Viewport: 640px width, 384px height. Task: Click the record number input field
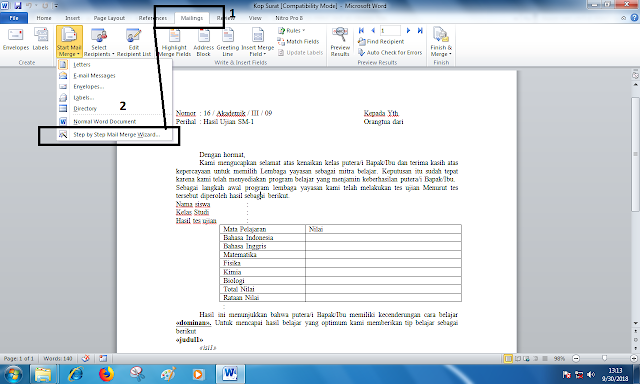tap(390, 31)
